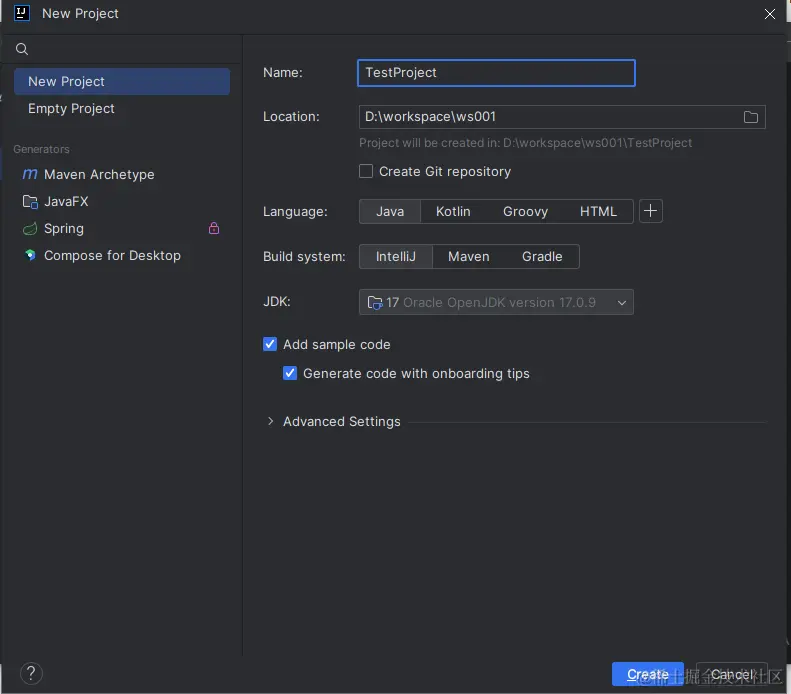The image size is (791, 694).
Task: Click the lock icon beside Spring
Action: tap(214, 228)
